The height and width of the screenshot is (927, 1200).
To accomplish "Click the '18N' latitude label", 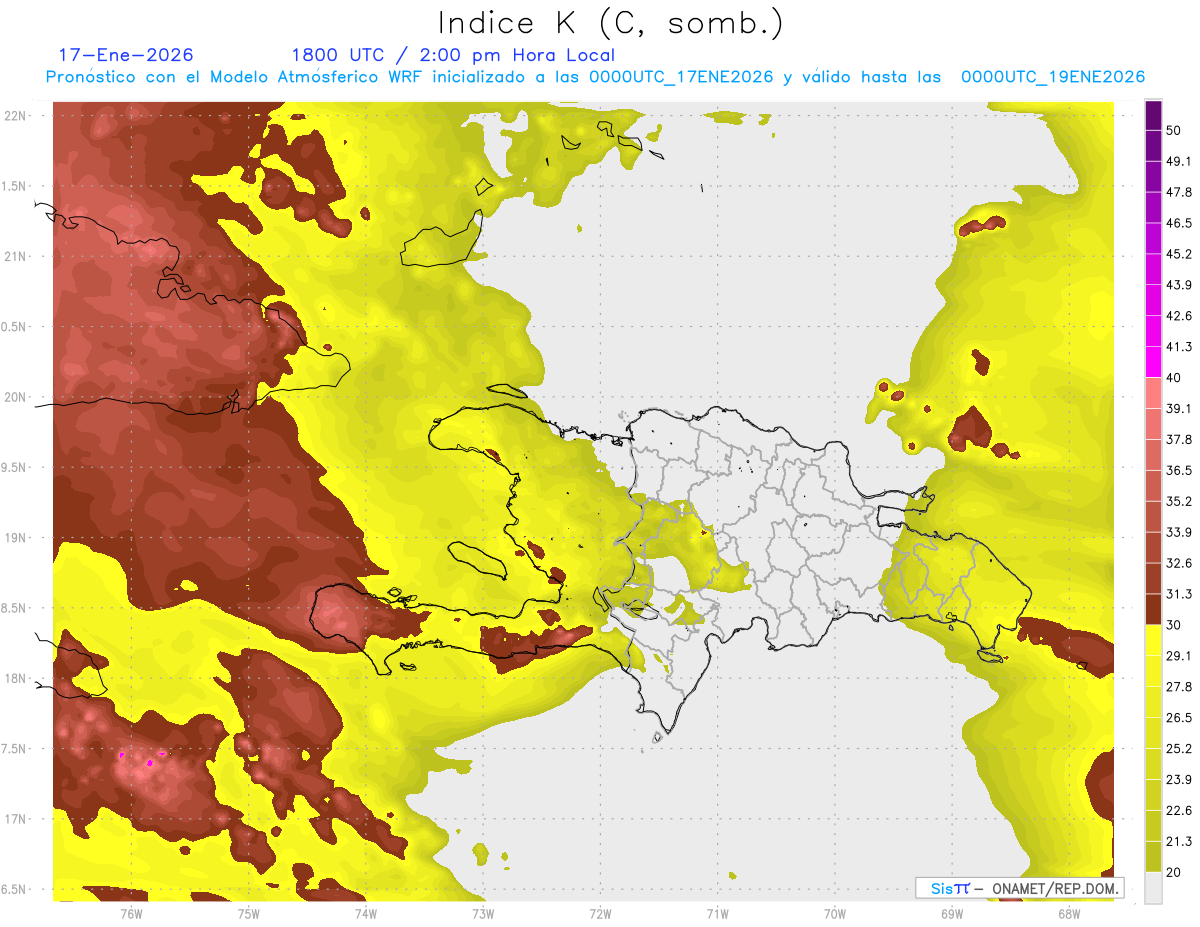I will click(x=17, y=679).
